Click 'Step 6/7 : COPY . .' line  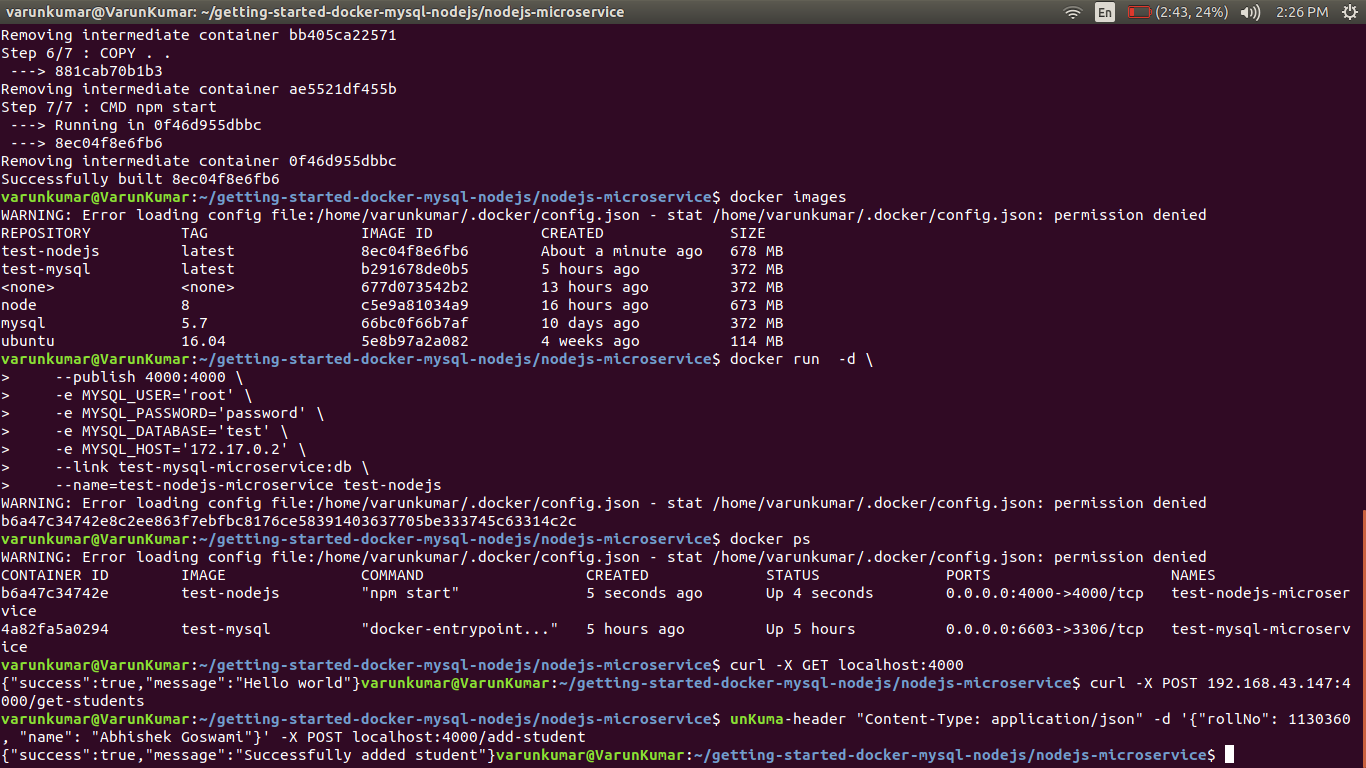coord(86,53)
